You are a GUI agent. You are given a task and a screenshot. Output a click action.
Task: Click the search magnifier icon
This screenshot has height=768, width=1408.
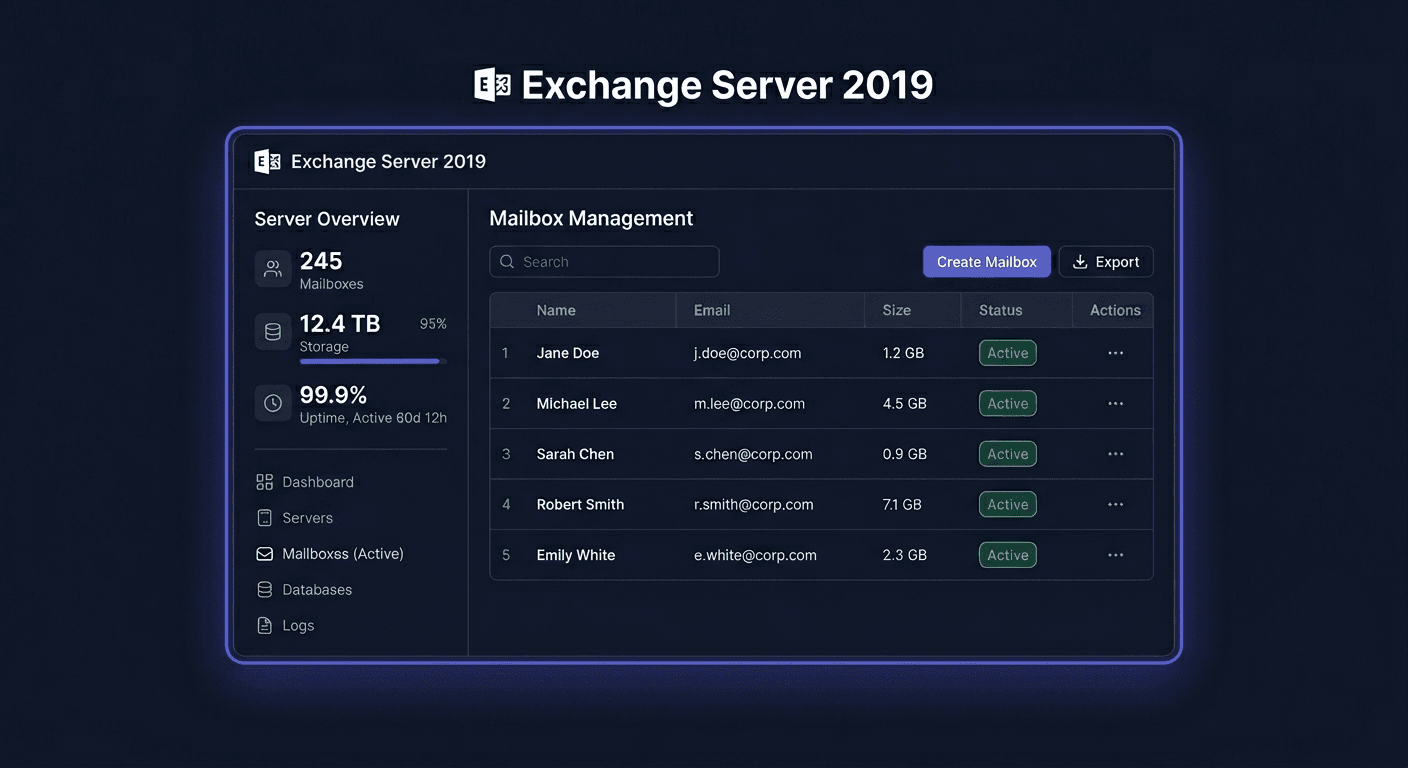[x=507, y=261]
